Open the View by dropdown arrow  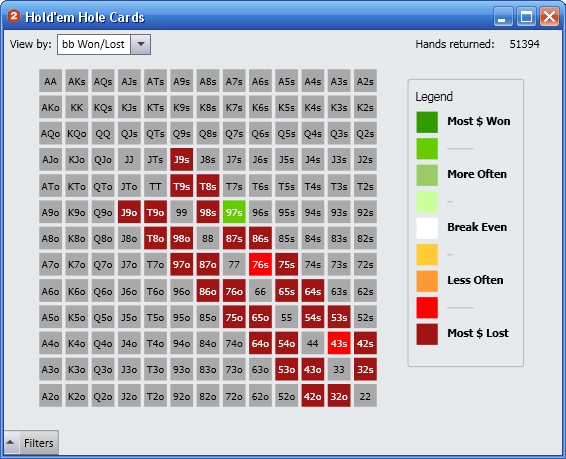click(x=141, y=44)
